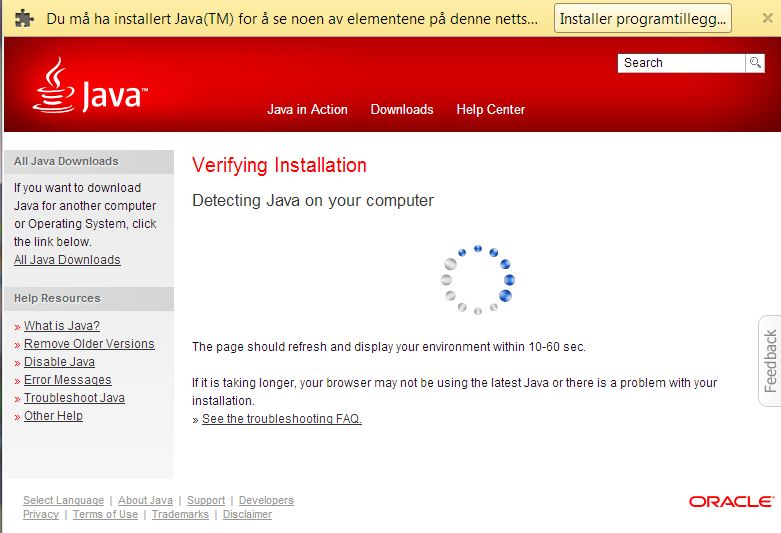Click Support footer link
The height and width of the screenshot is (533, 781).
[x=206, y=500]
